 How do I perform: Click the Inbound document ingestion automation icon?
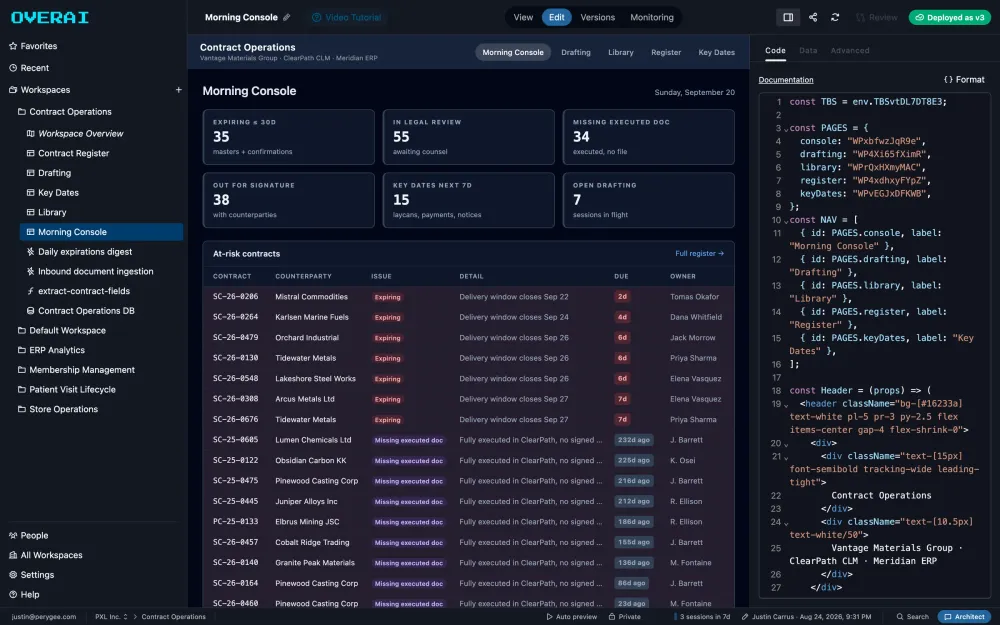[31, 271]
